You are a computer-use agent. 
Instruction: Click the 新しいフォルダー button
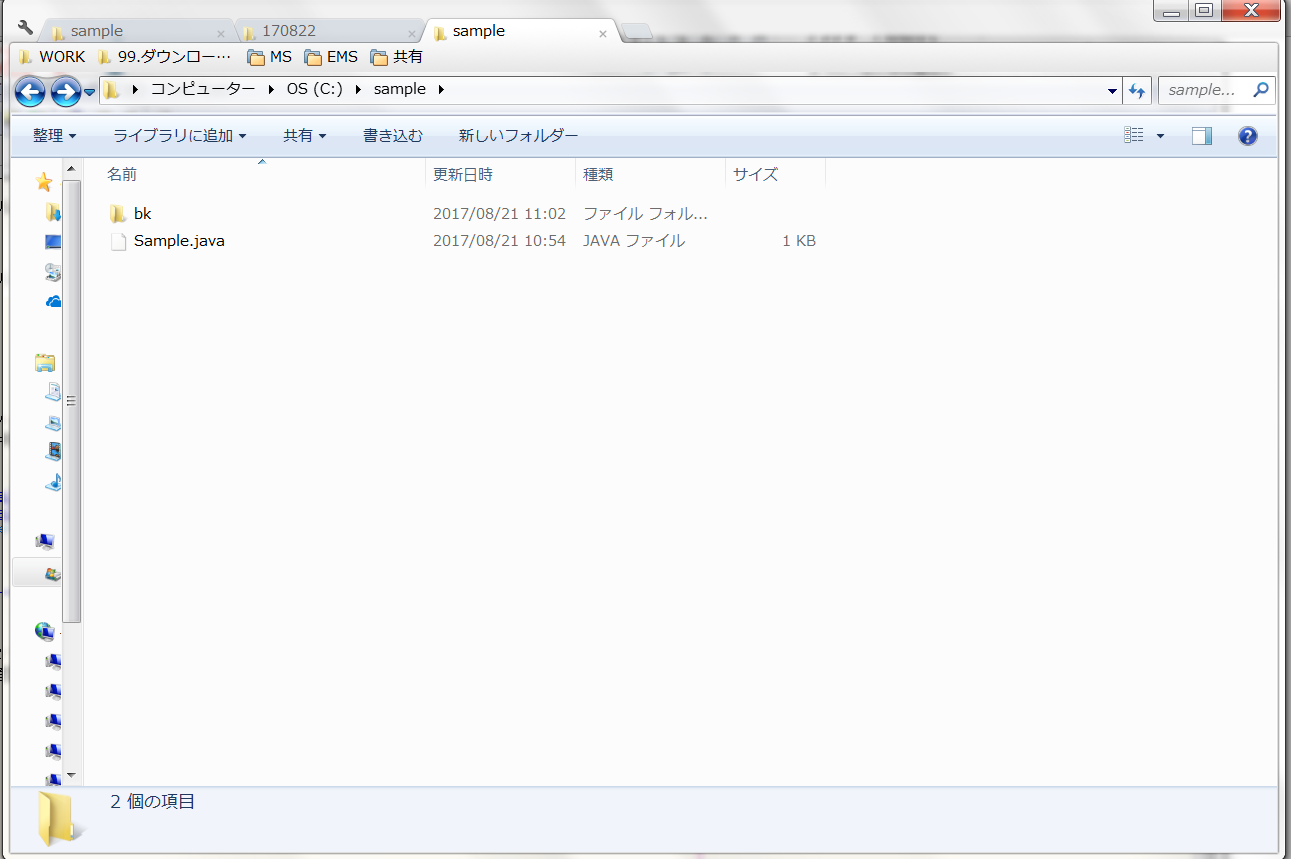click(518, 136)
